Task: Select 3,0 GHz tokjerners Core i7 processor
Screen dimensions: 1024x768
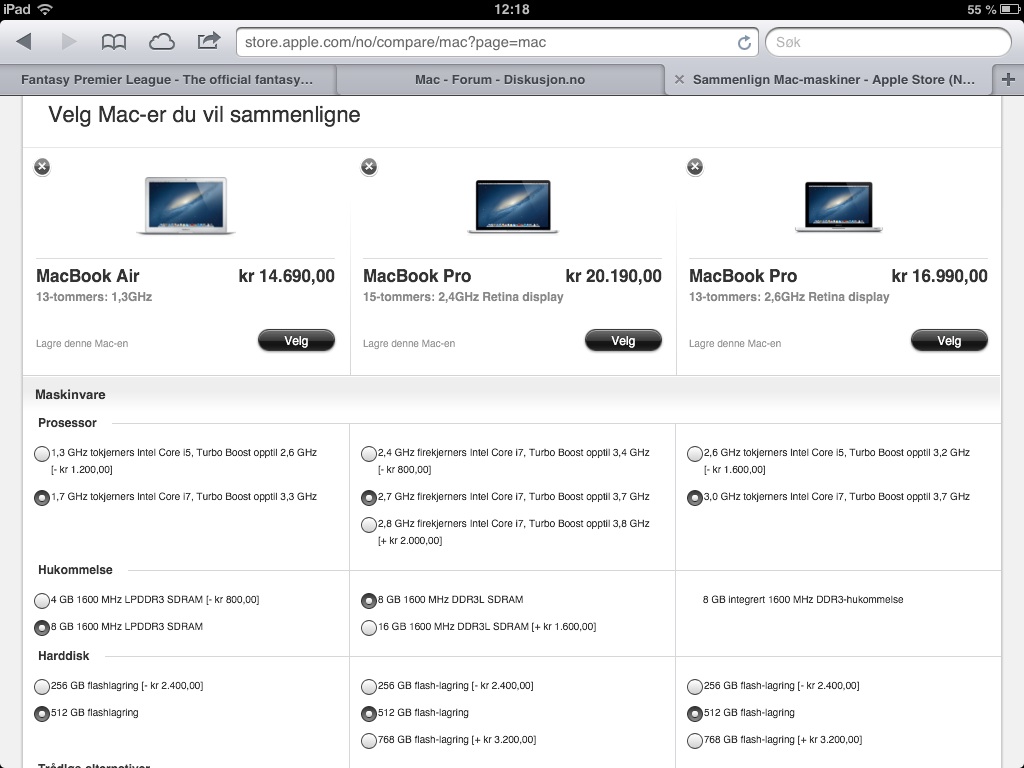Action: [695, 498]
